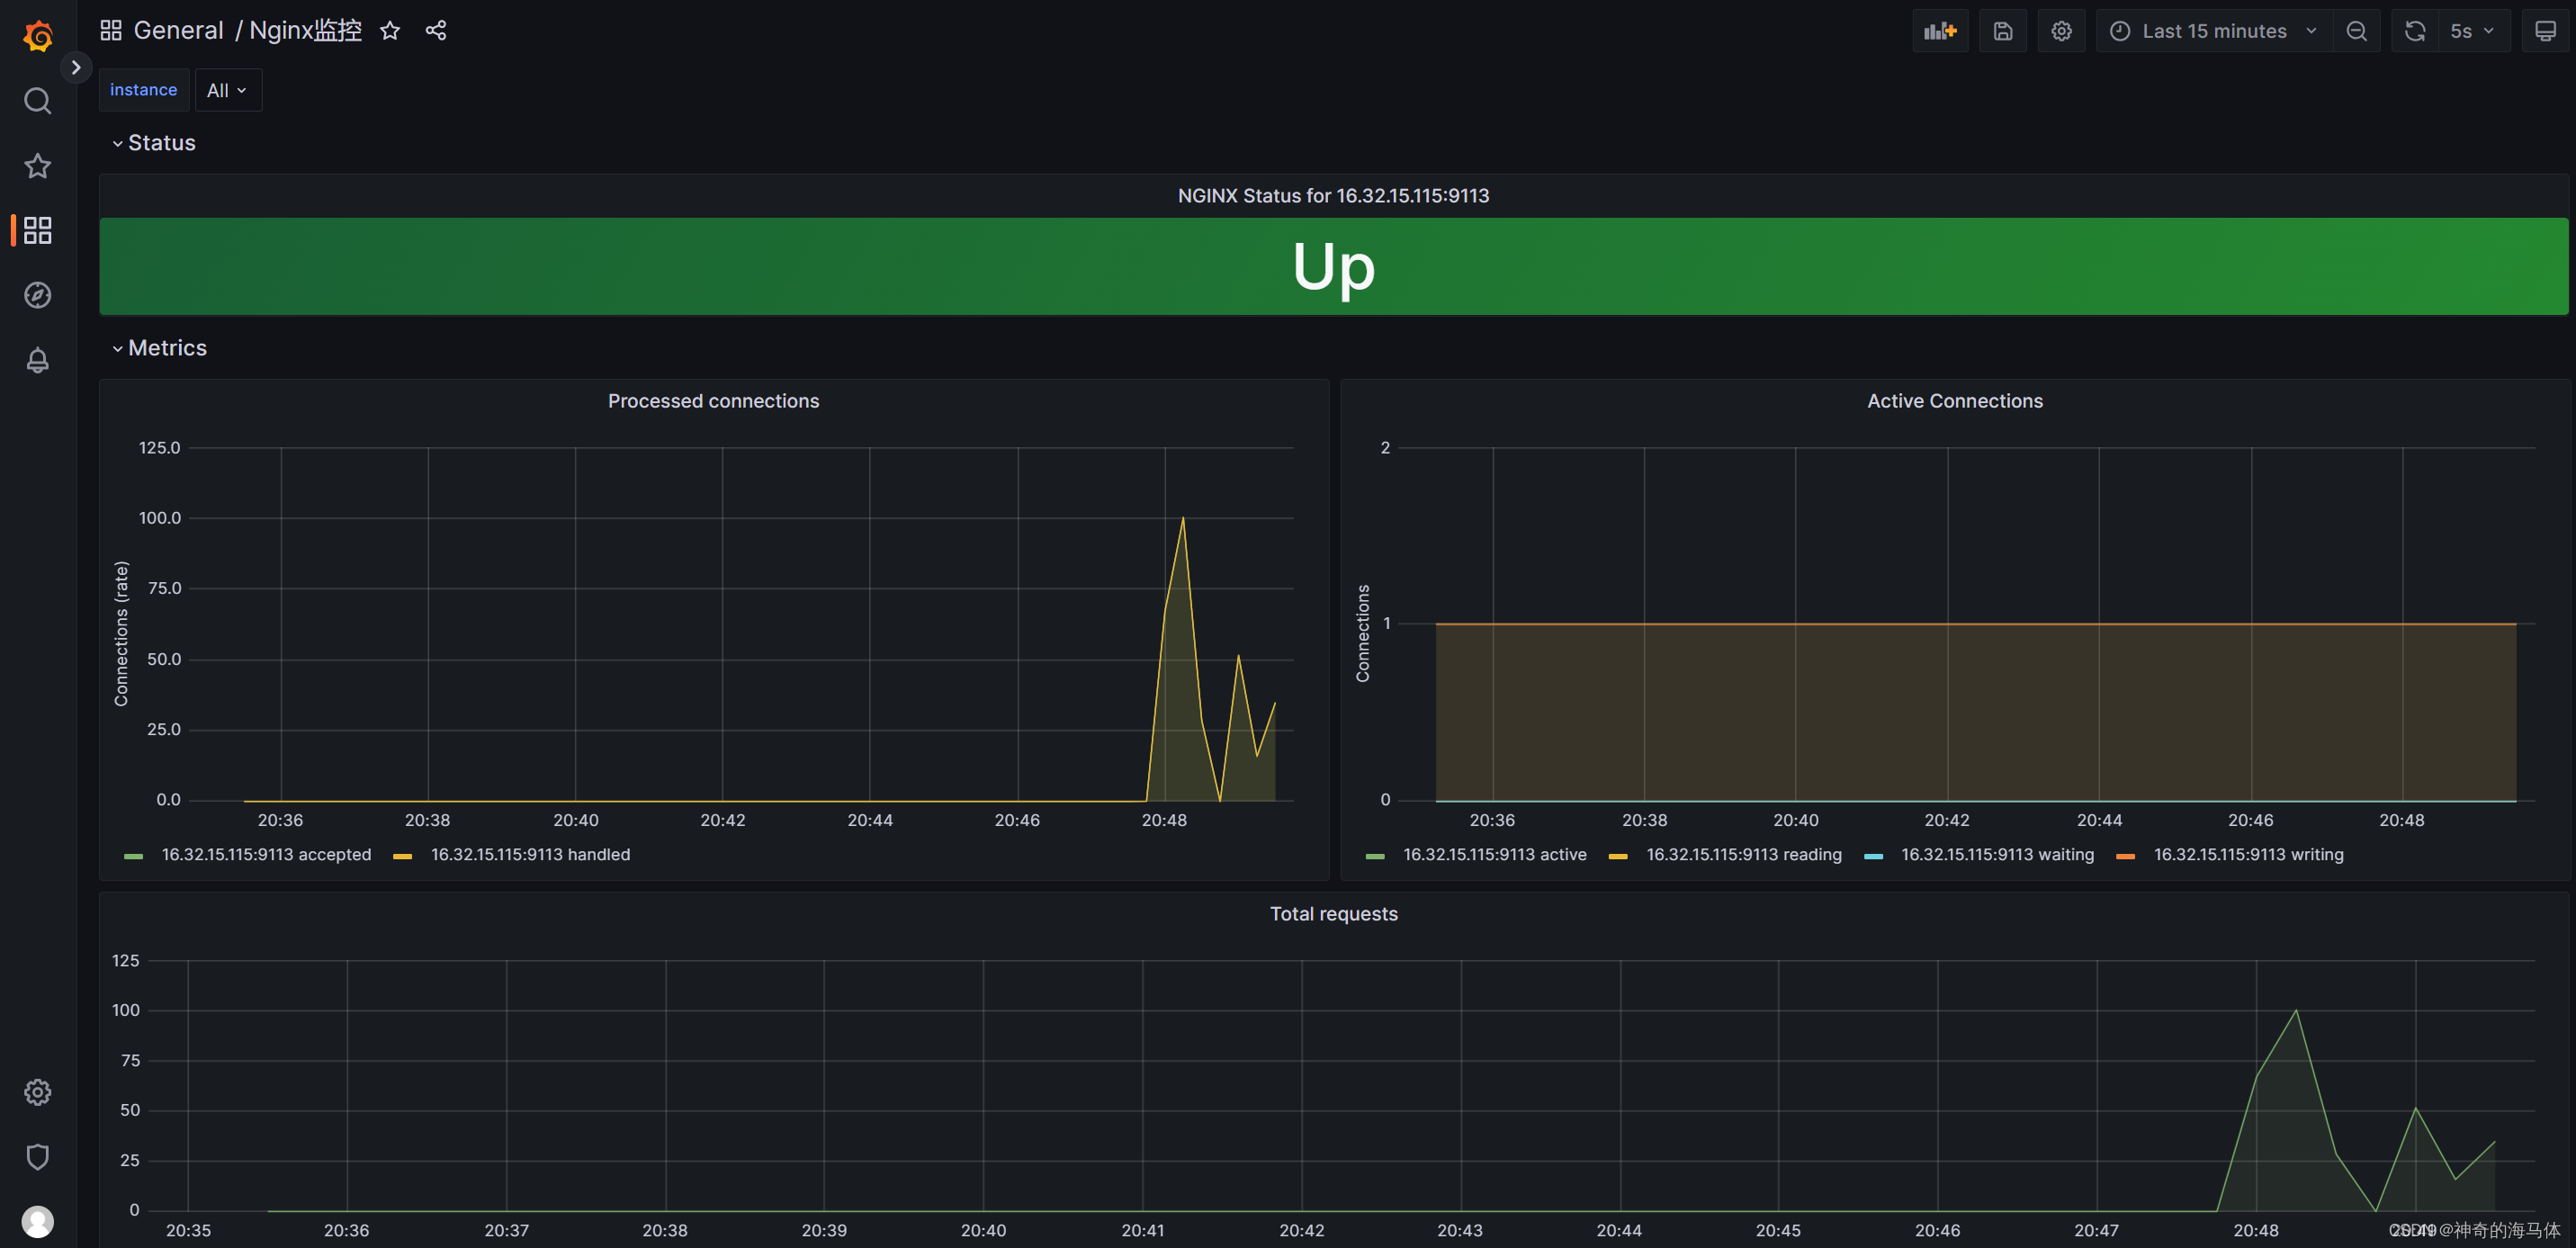Open the instance All dropdown

[227, 90]
